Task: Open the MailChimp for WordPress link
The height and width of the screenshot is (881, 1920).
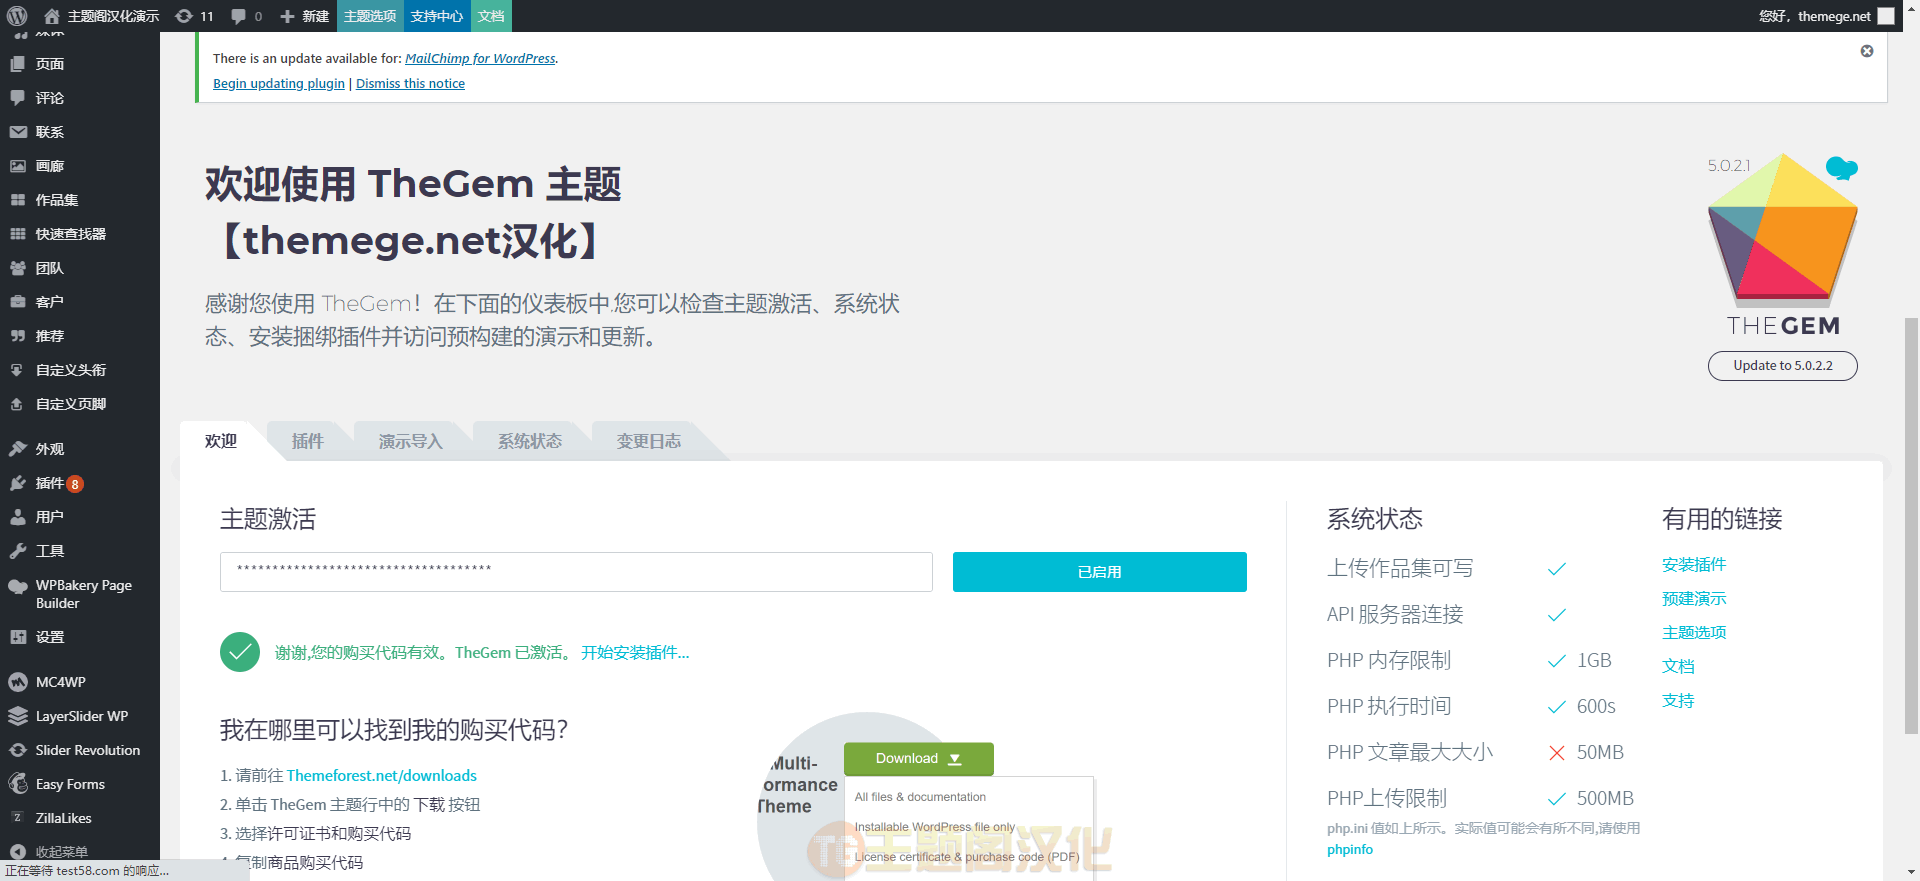Action: (480, 59)
